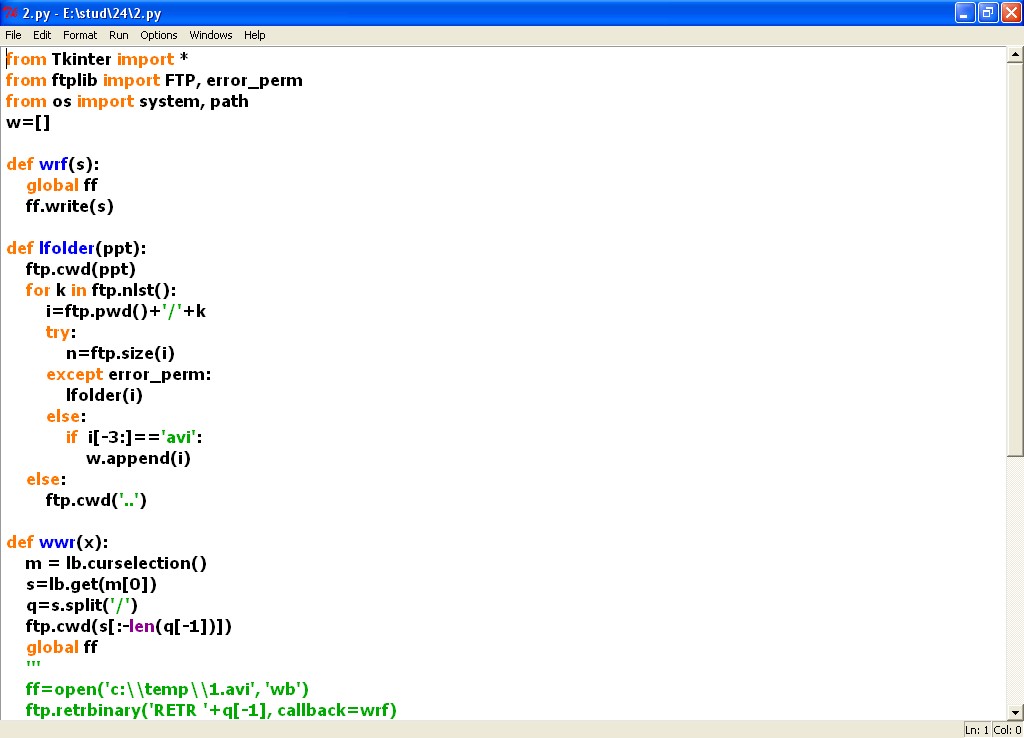
Task: Close the 2.py editor window
Action: pos(1009,13)
